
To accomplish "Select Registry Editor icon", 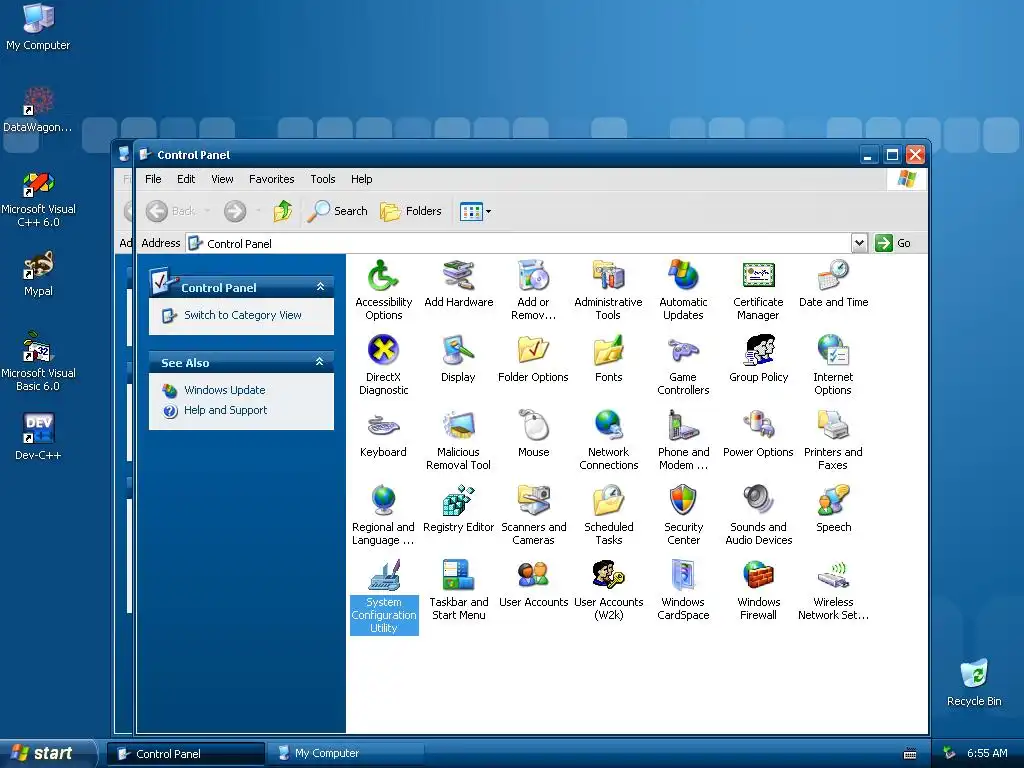I will tap(458, 509).
